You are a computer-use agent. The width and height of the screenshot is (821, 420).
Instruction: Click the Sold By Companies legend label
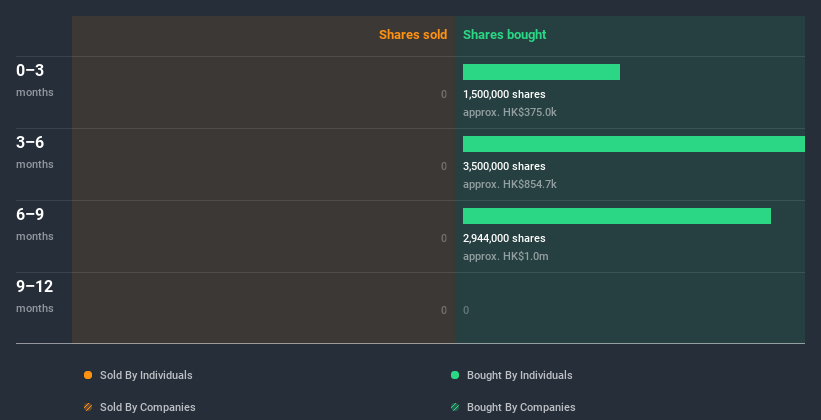tap(148, 407)
